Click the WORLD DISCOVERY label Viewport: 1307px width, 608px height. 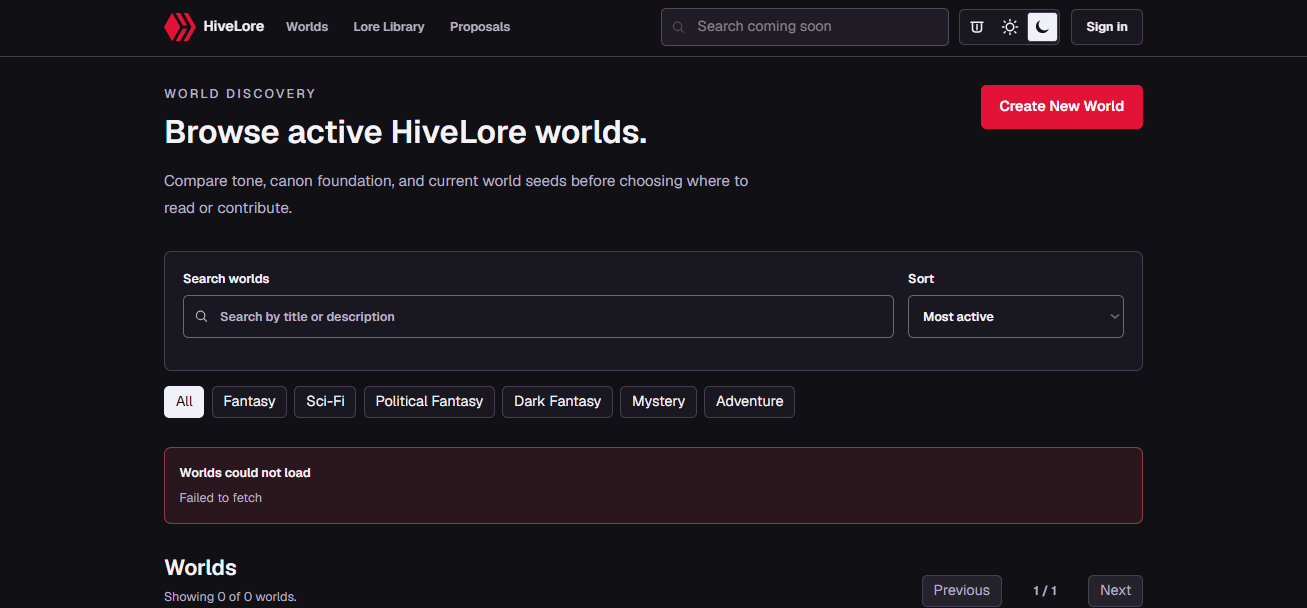[240, 94]
